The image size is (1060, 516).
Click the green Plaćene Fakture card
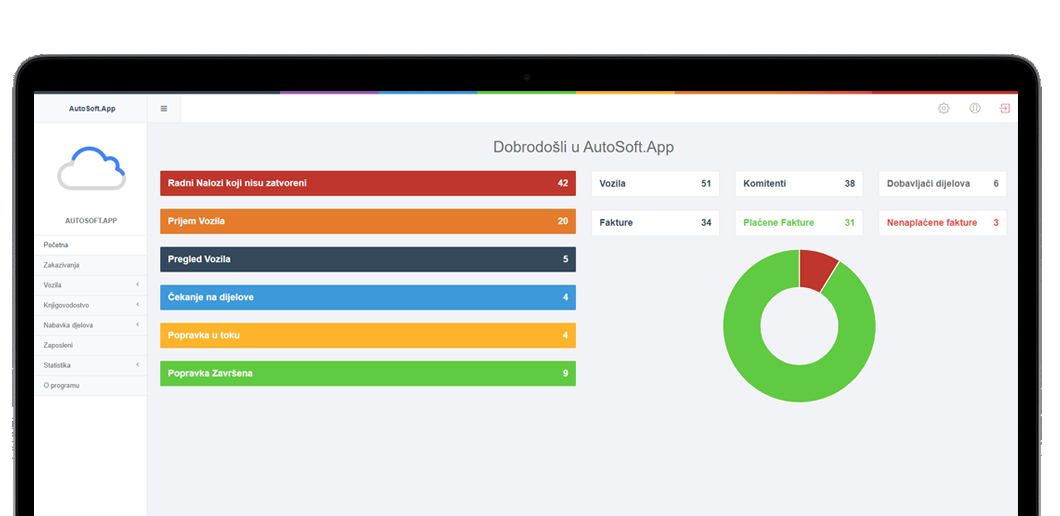[799, 222]
